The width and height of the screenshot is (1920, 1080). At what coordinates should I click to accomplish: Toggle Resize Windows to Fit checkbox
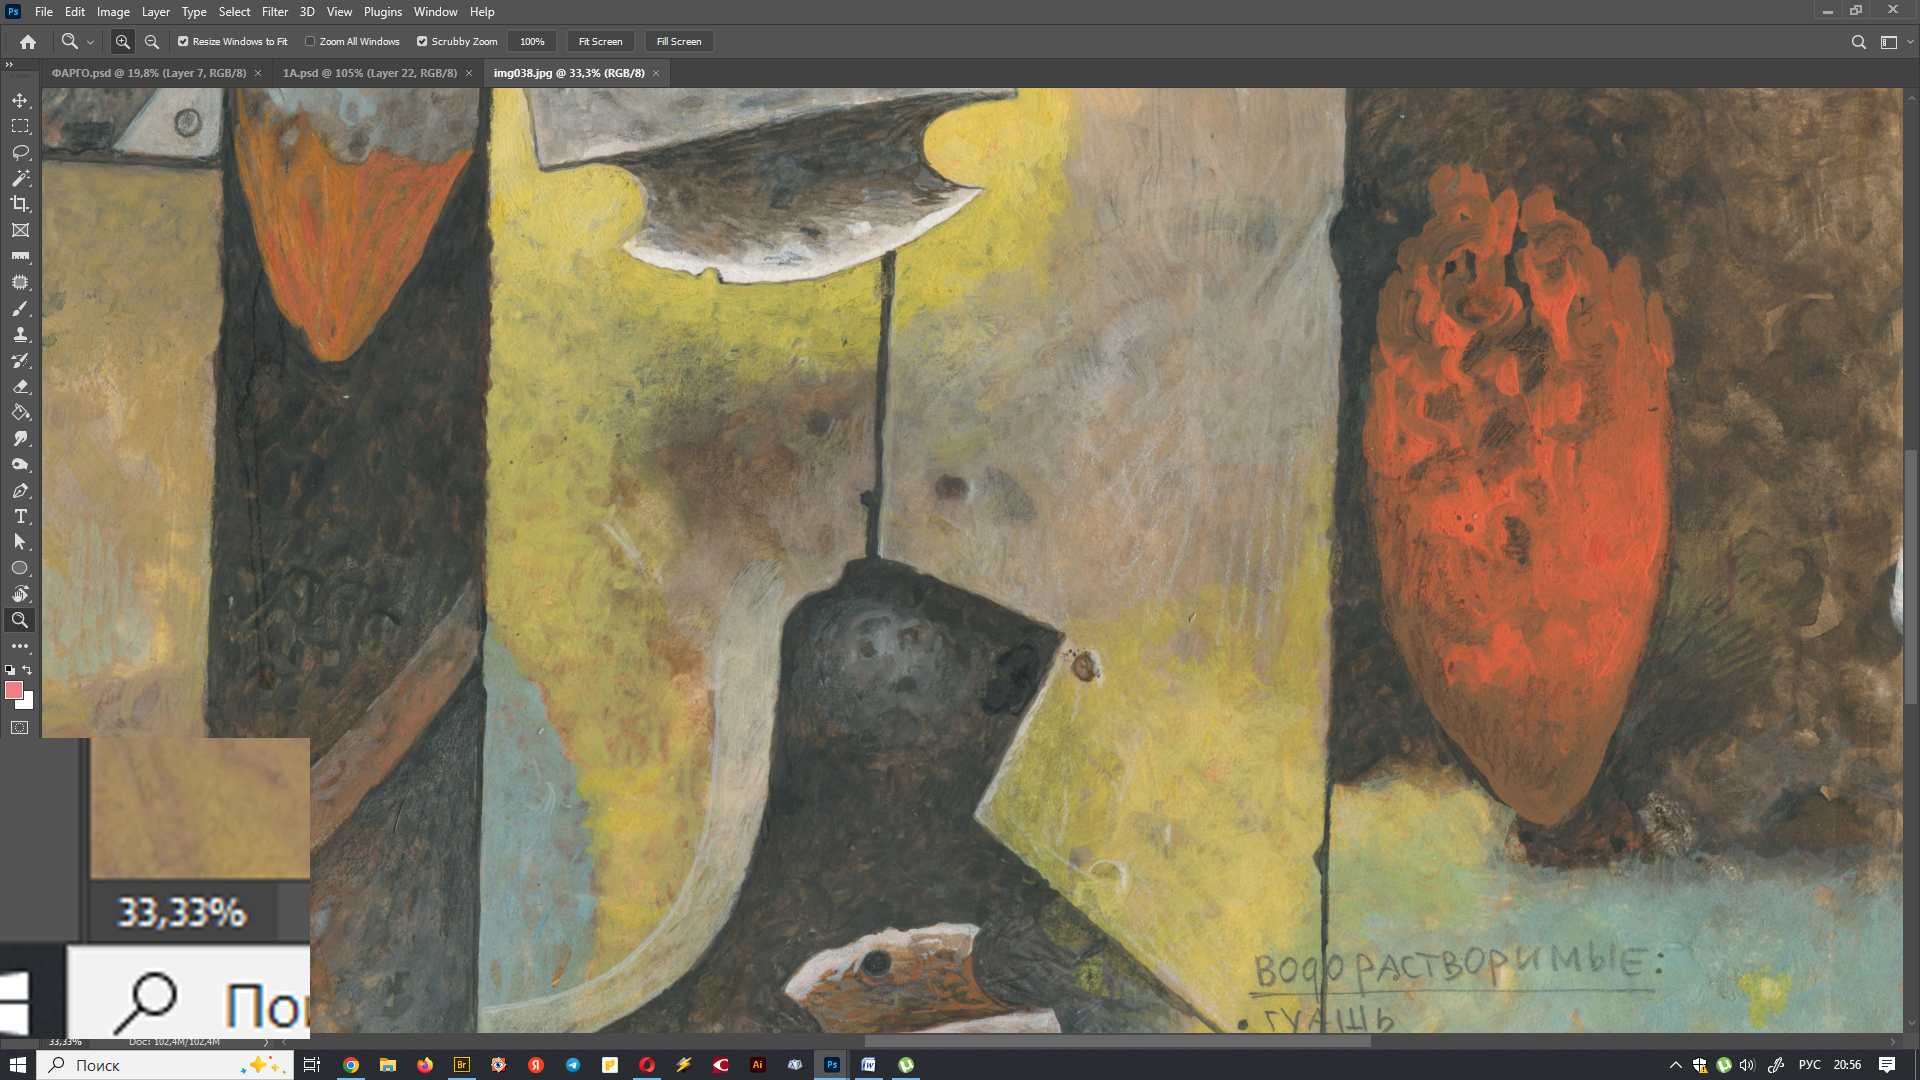[183, 42]
